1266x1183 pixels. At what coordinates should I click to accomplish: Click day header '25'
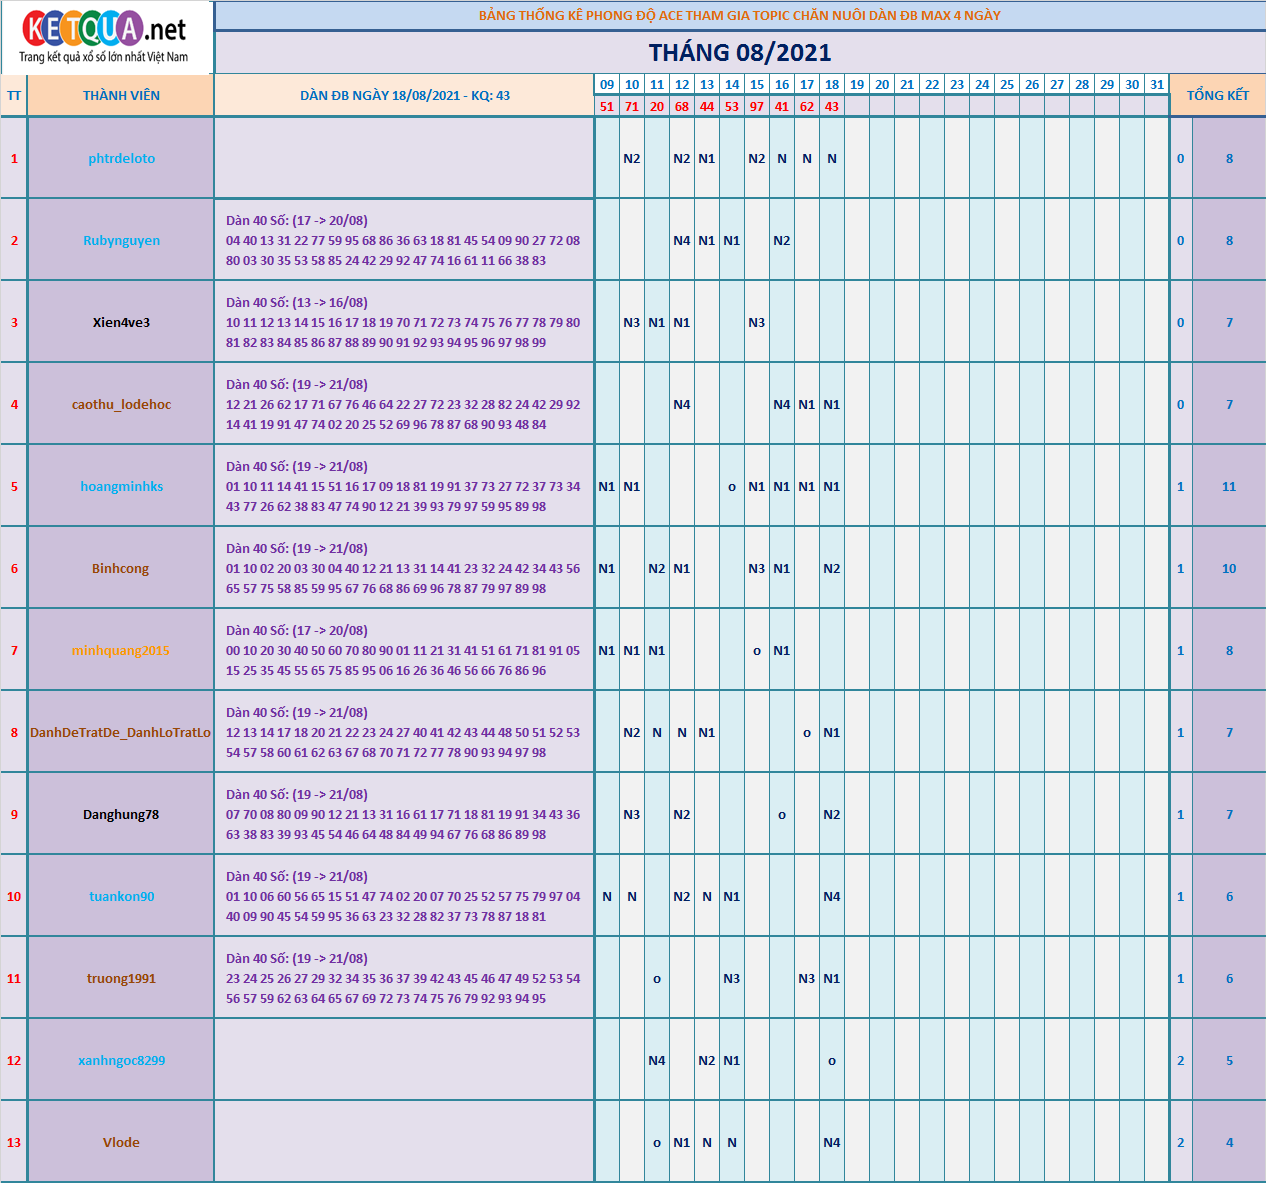[1007, 85]
